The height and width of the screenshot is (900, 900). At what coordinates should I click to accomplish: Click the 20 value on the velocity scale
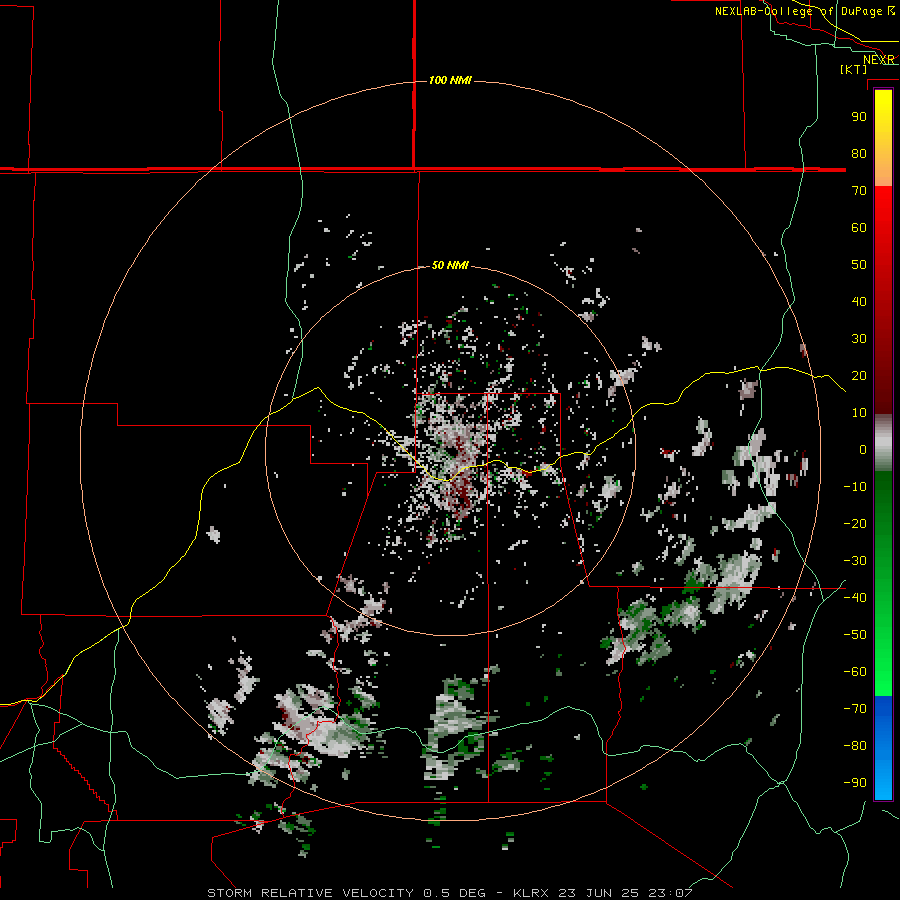pyautogui.click(x=859, y=375)
